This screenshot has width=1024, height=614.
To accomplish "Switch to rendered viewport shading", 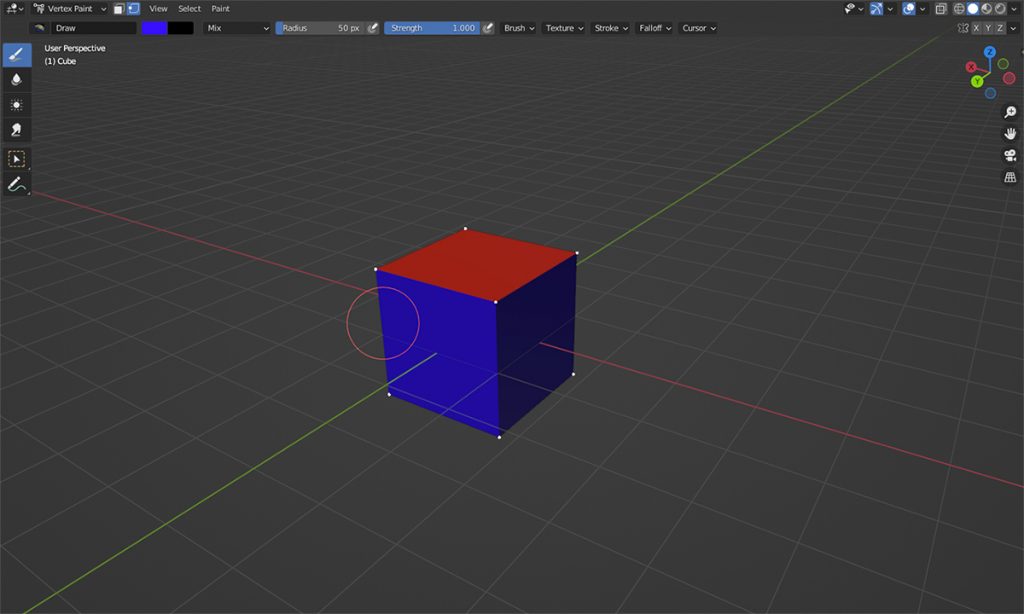I will (1000, 8).
